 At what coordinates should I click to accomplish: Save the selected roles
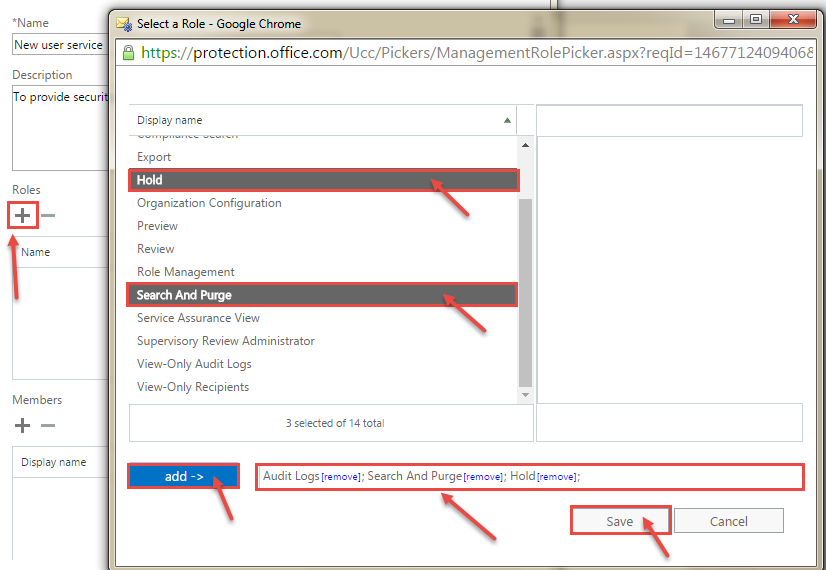620,521
